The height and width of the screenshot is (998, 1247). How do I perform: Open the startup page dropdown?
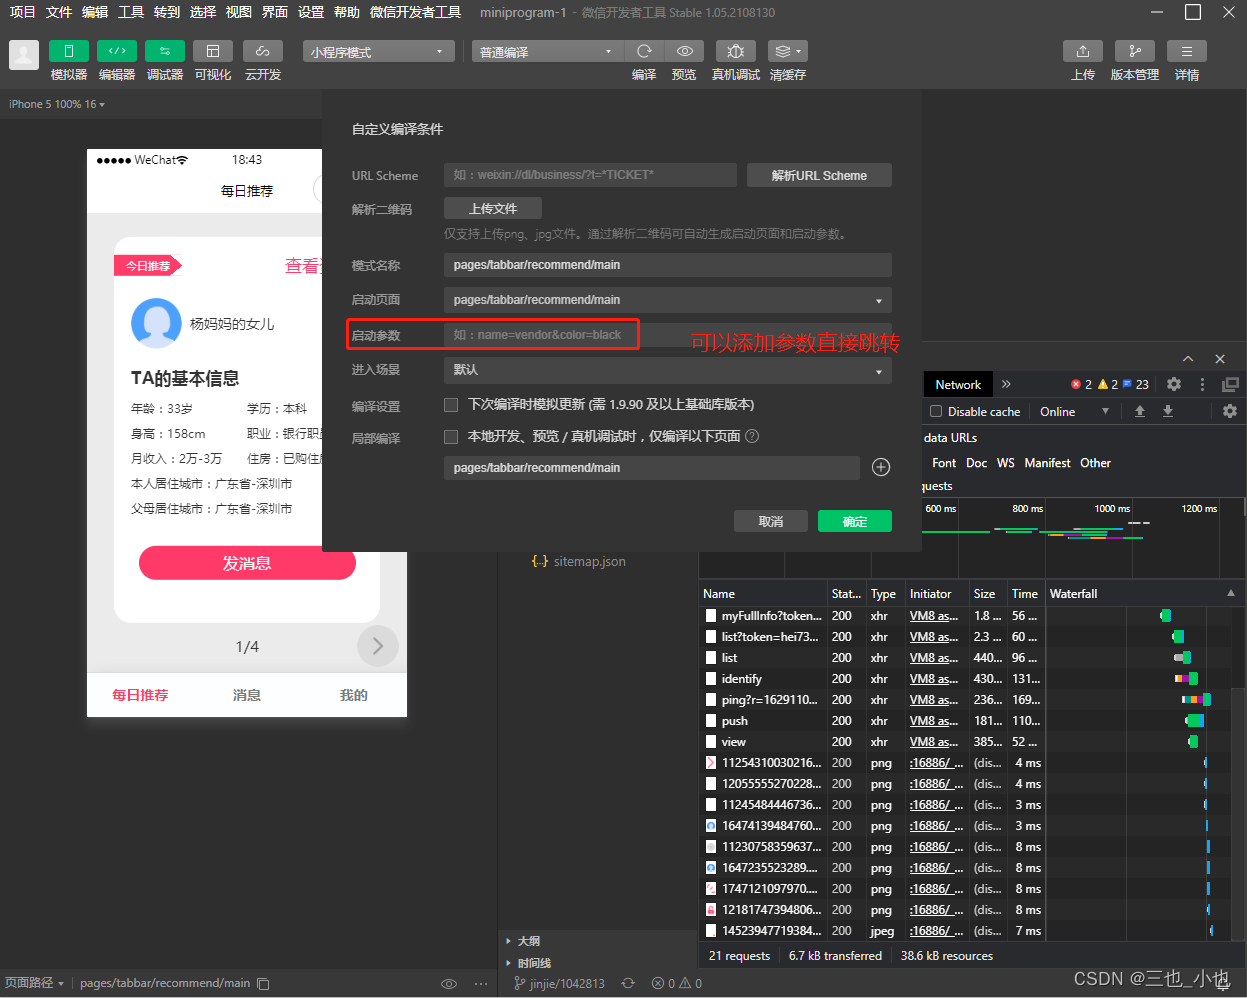pyautogui.click(x=667, y=300)
